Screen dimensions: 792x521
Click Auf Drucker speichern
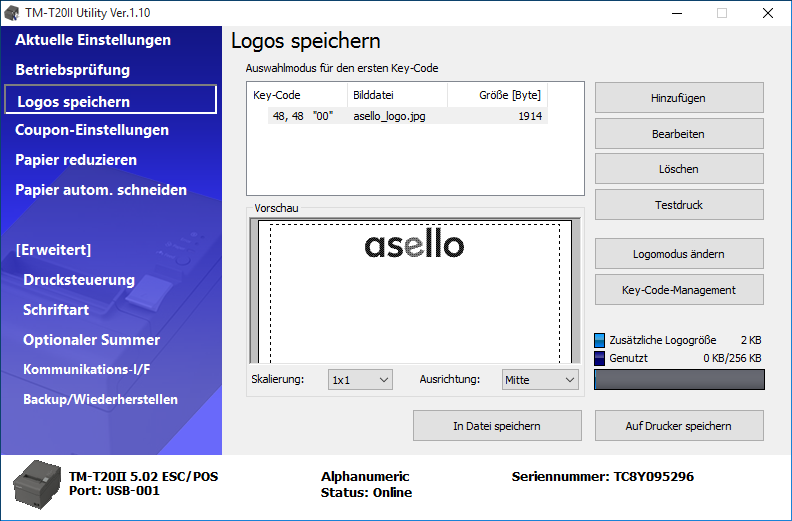click(679, 426)
